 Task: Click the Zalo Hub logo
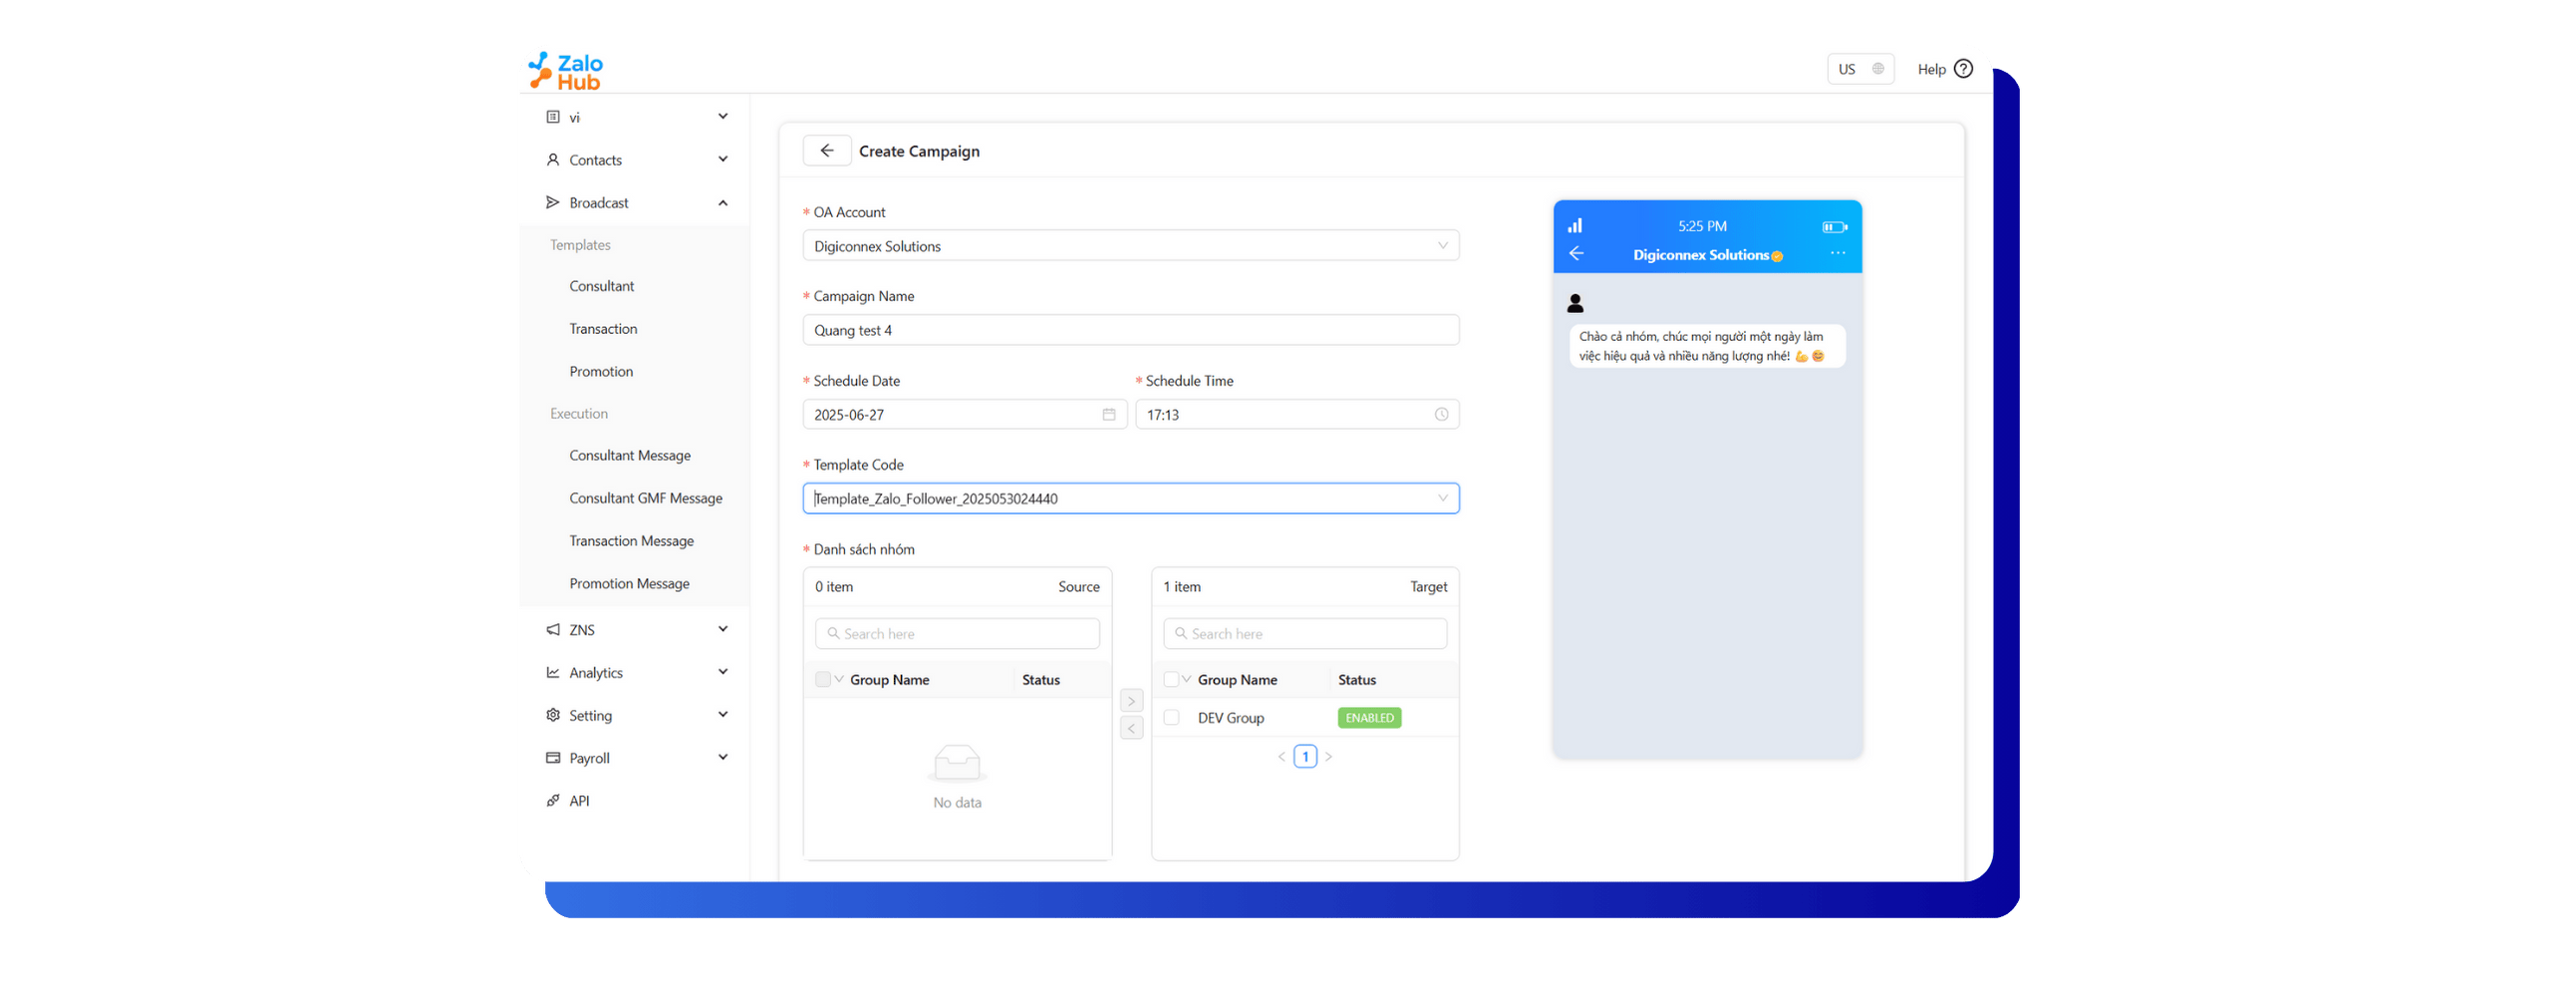566,71
